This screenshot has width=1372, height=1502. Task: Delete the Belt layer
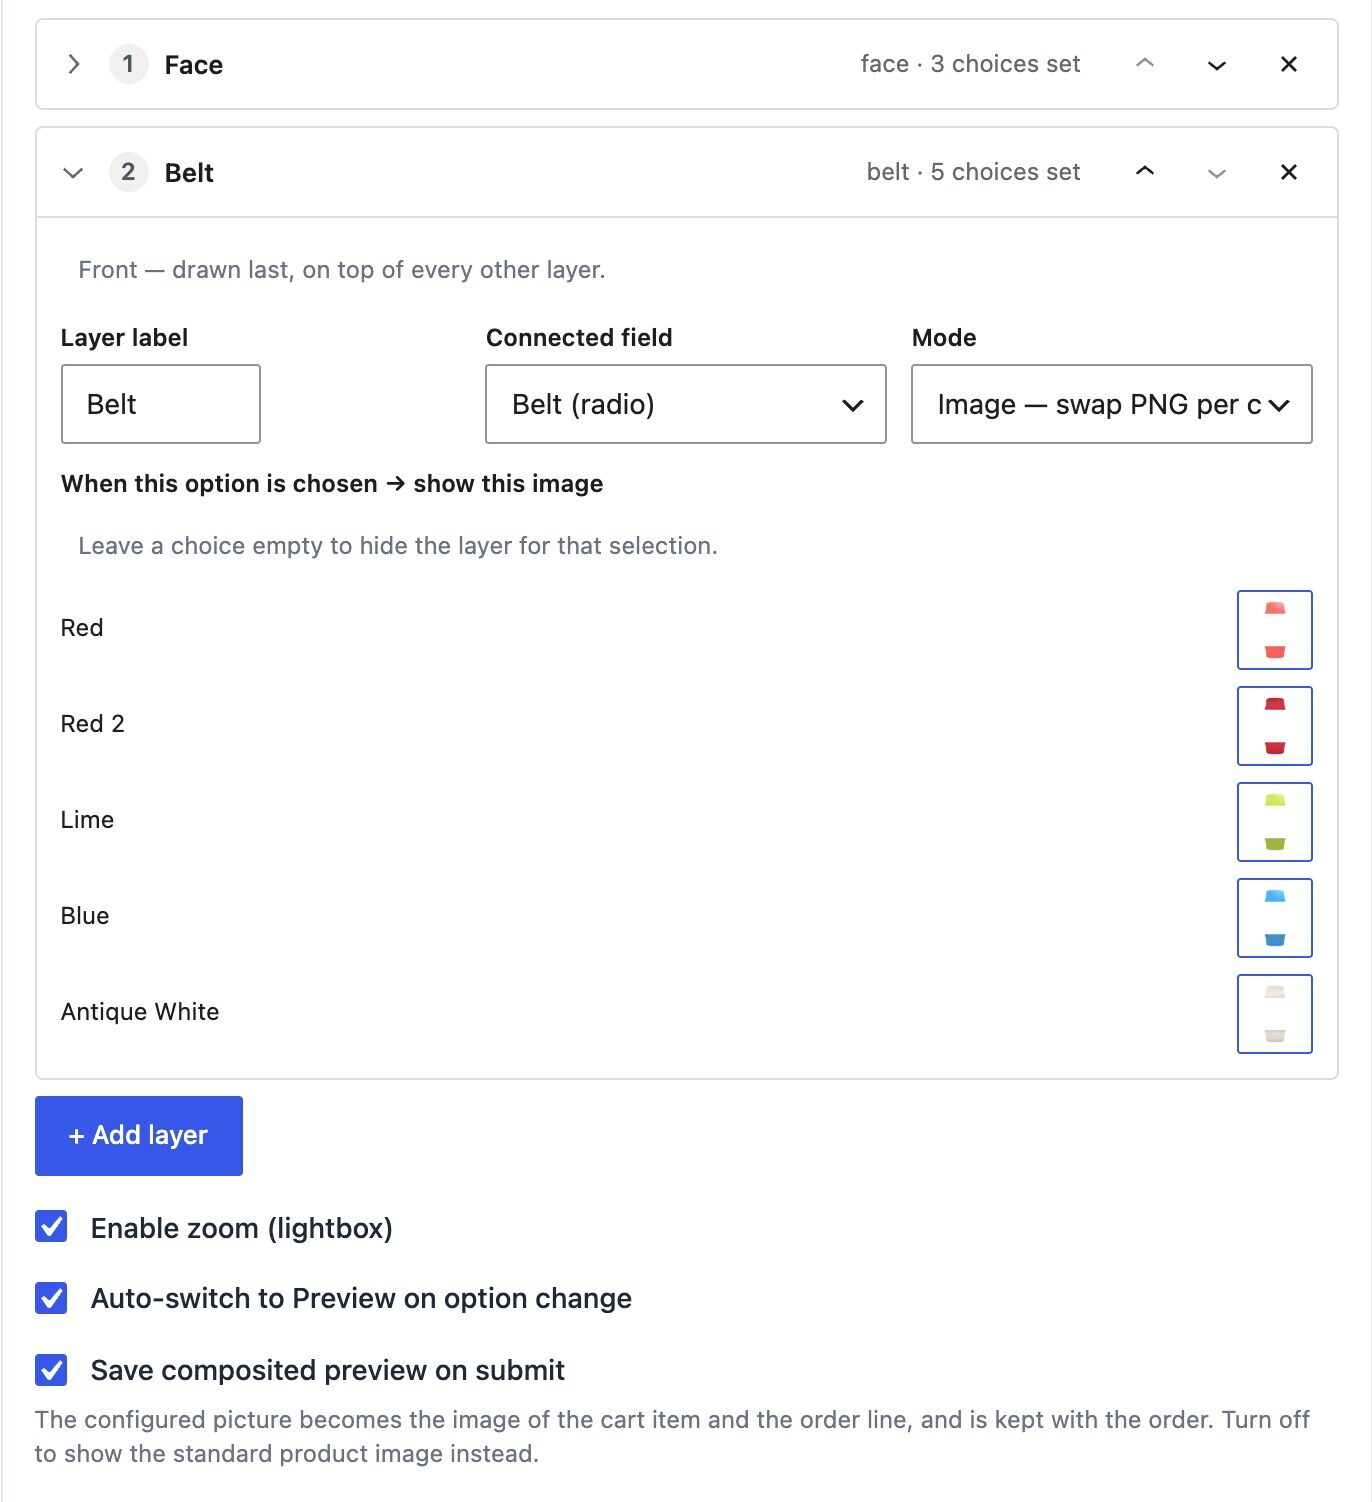pos(1289,172)
